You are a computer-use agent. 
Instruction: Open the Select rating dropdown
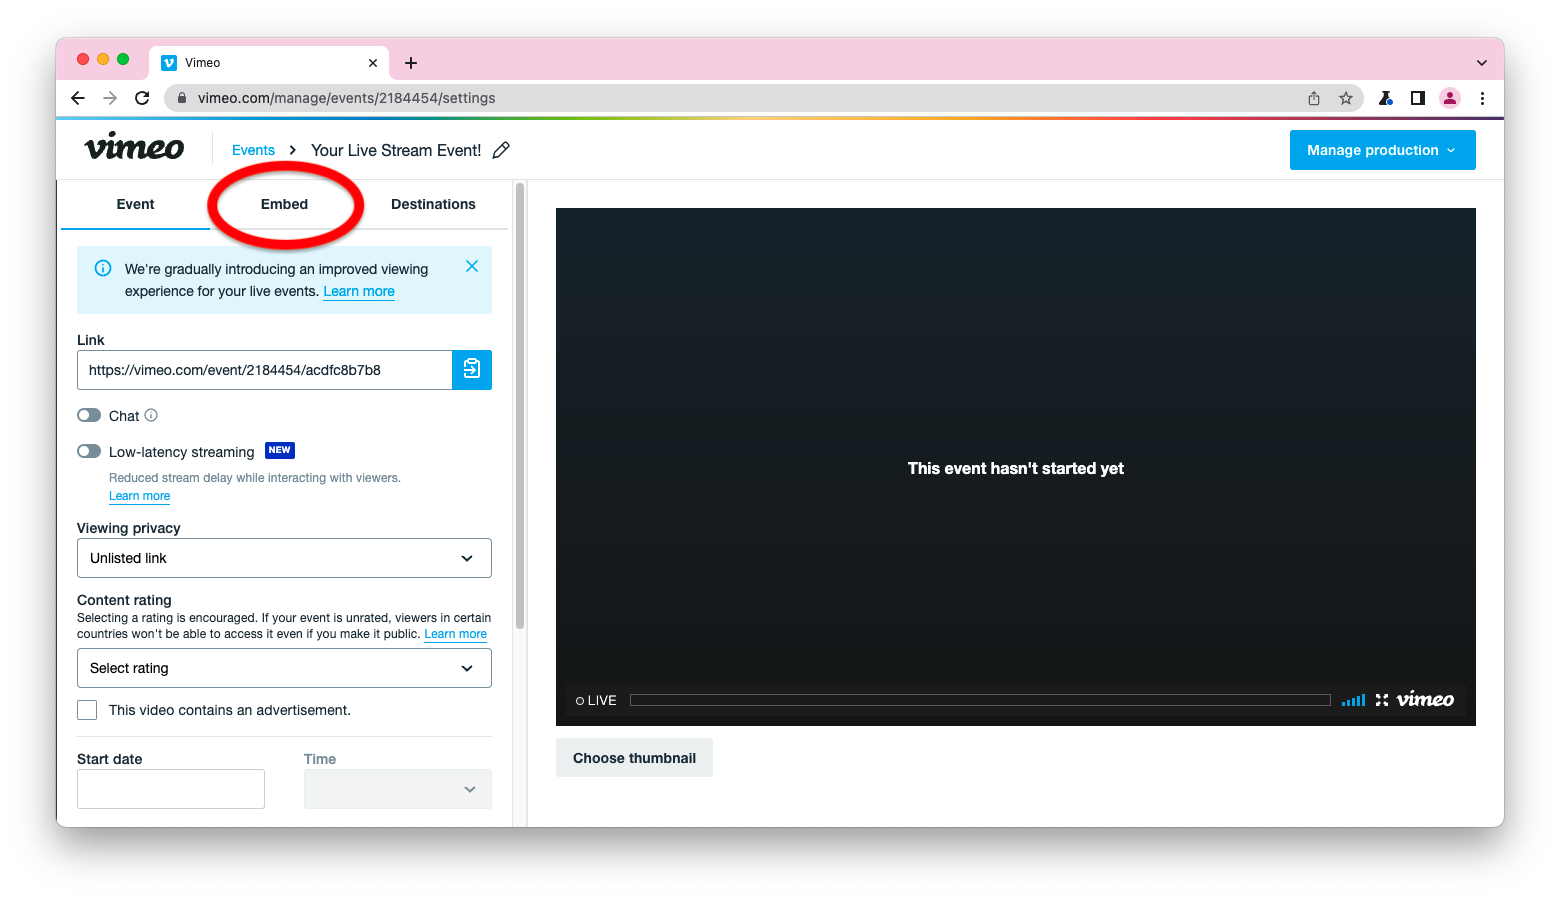284,668
